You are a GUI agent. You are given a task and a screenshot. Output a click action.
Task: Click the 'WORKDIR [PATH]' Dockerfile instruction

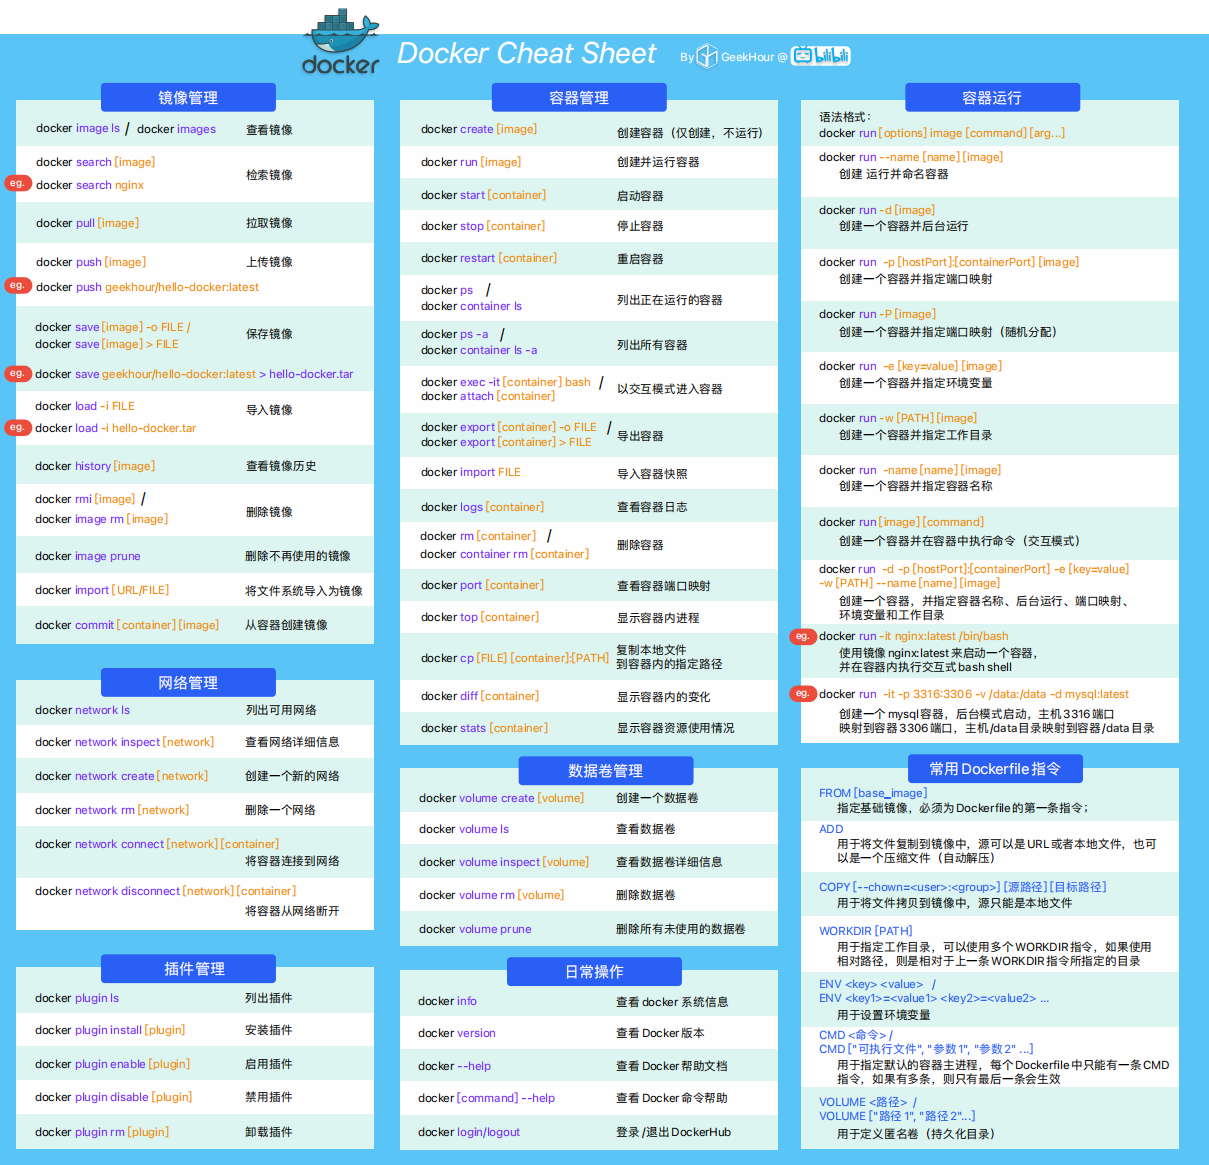(866, 931)
